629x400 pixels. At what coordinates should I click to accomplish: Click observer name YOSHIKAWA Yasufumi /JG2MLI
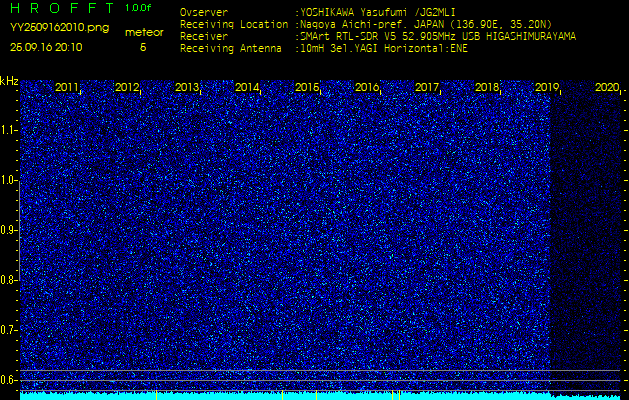click(x=377, y=12)
